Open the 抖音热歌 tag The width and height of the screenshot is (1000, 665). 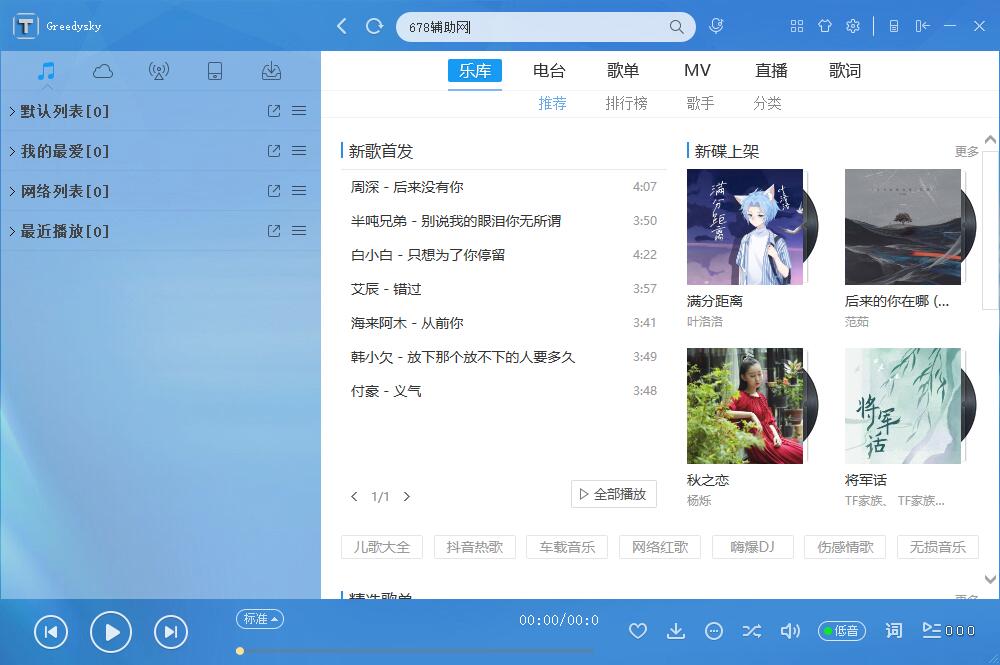pyautogui.click(x=474, y=547)
